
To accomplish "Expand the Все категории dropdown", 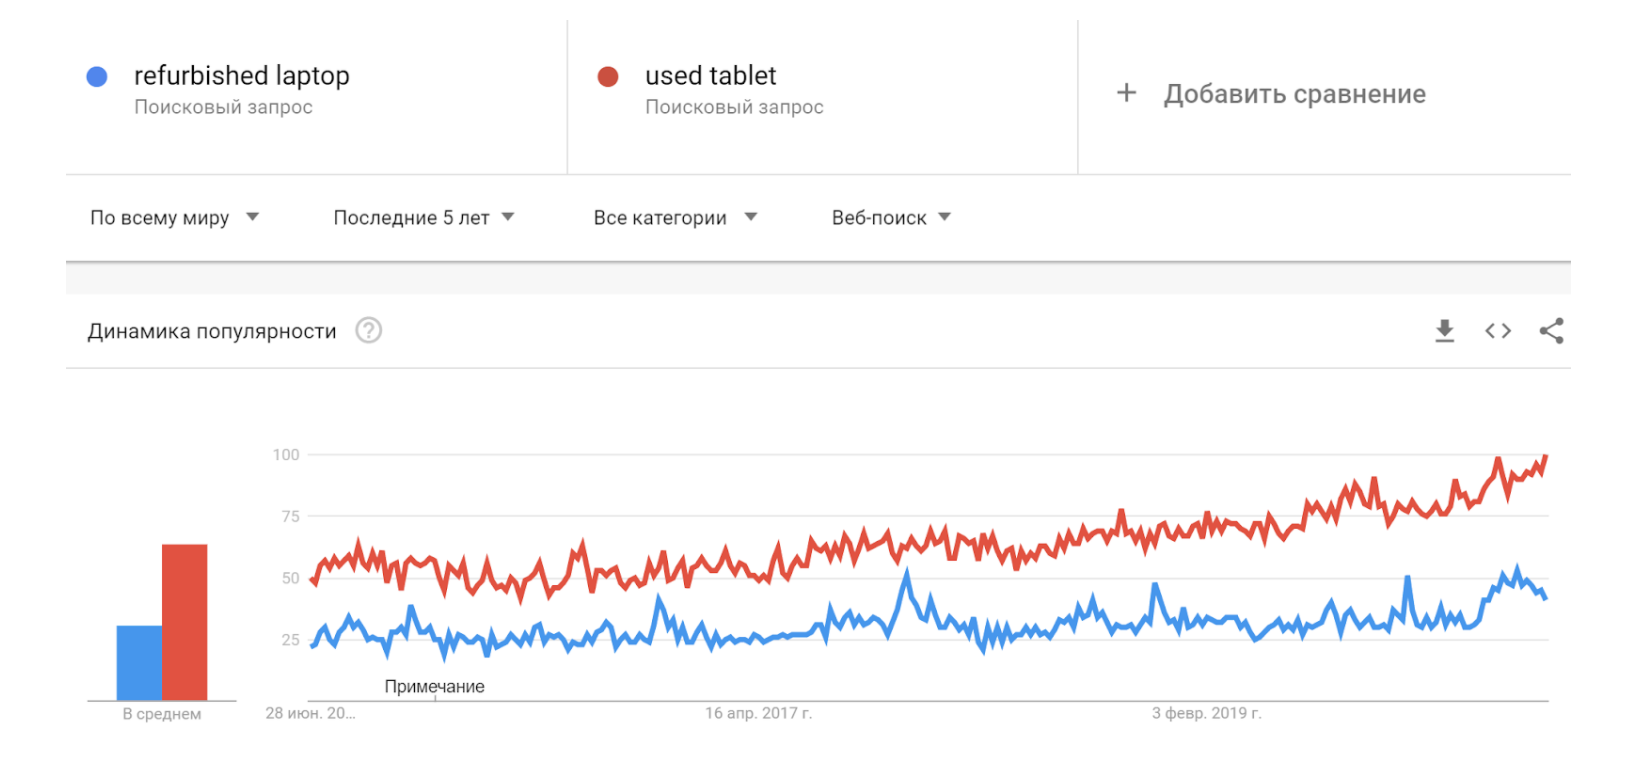I will (676, 218).
